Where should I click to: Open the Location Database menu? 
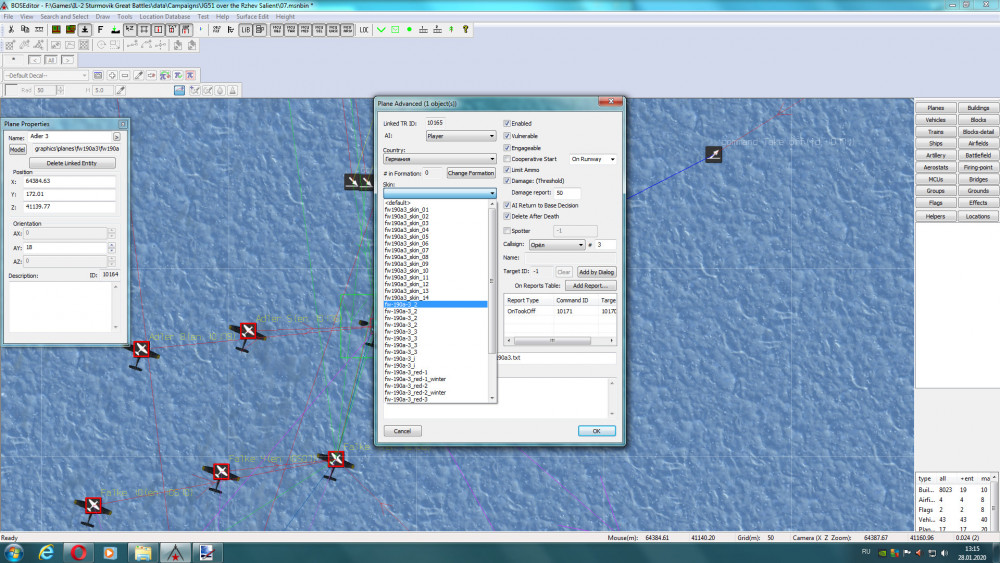165,17
